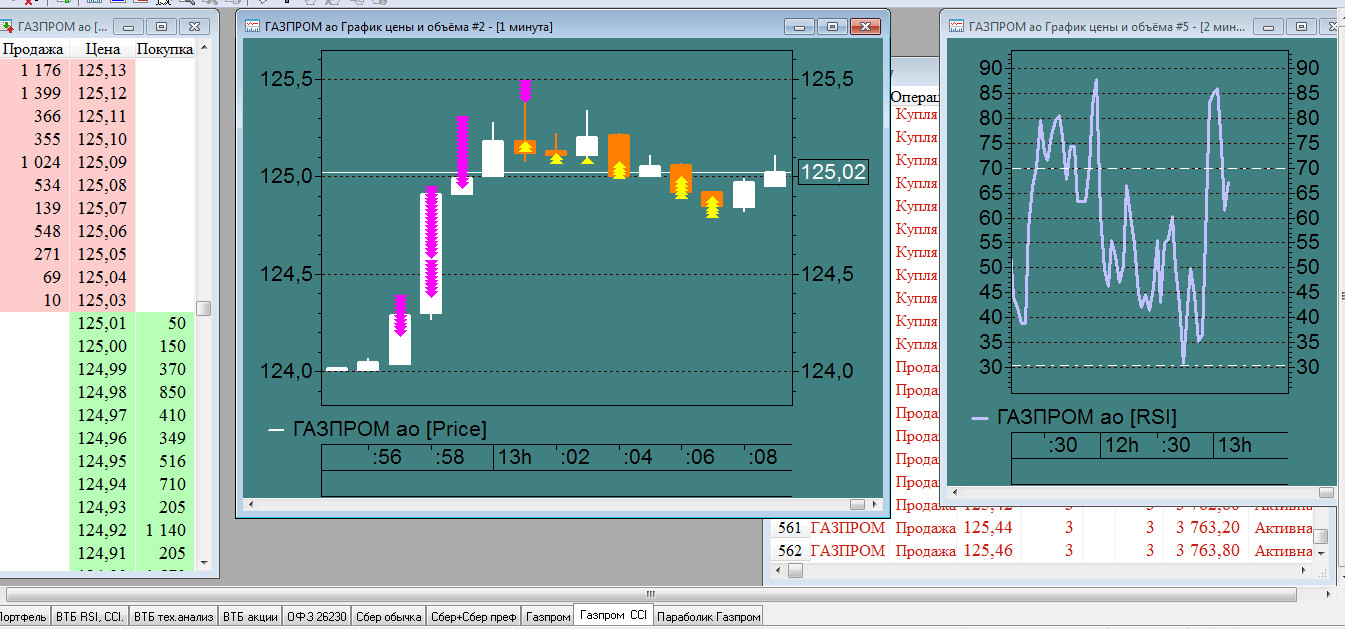Select the 125,12 price in order book

pos(102,93)
